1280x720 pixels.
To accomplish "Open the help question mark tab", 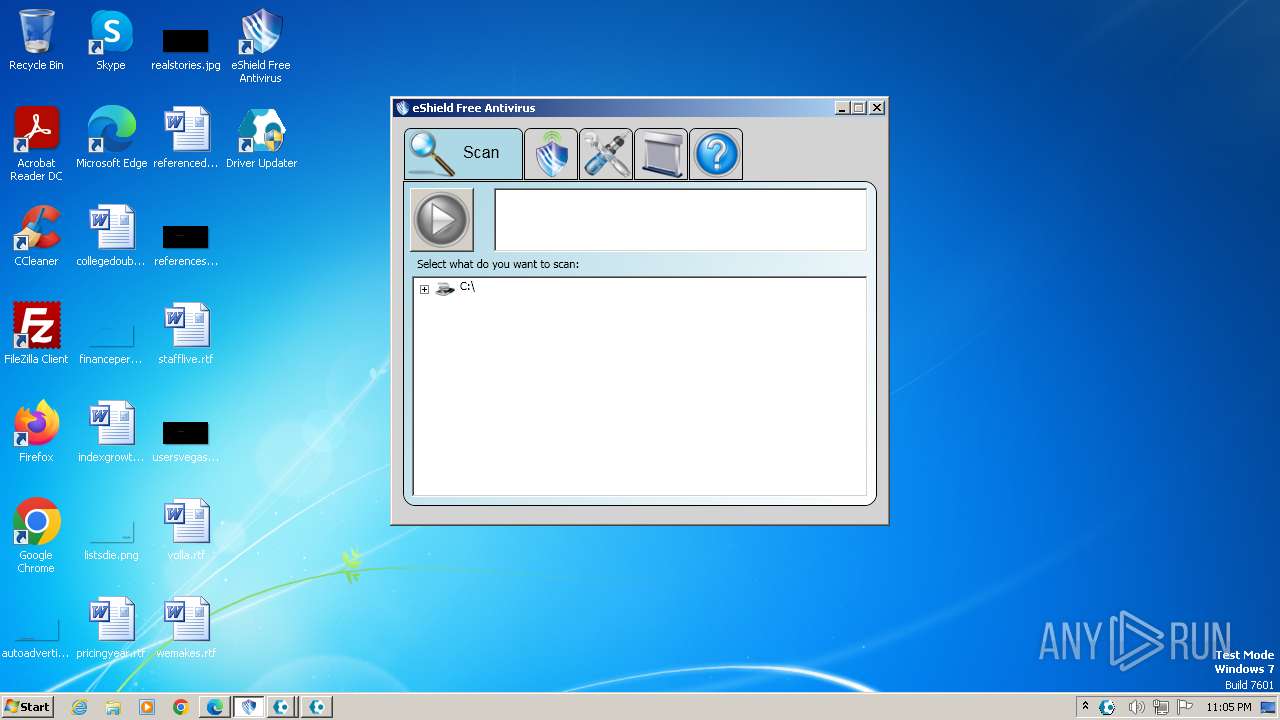I will tap(716, 154).
